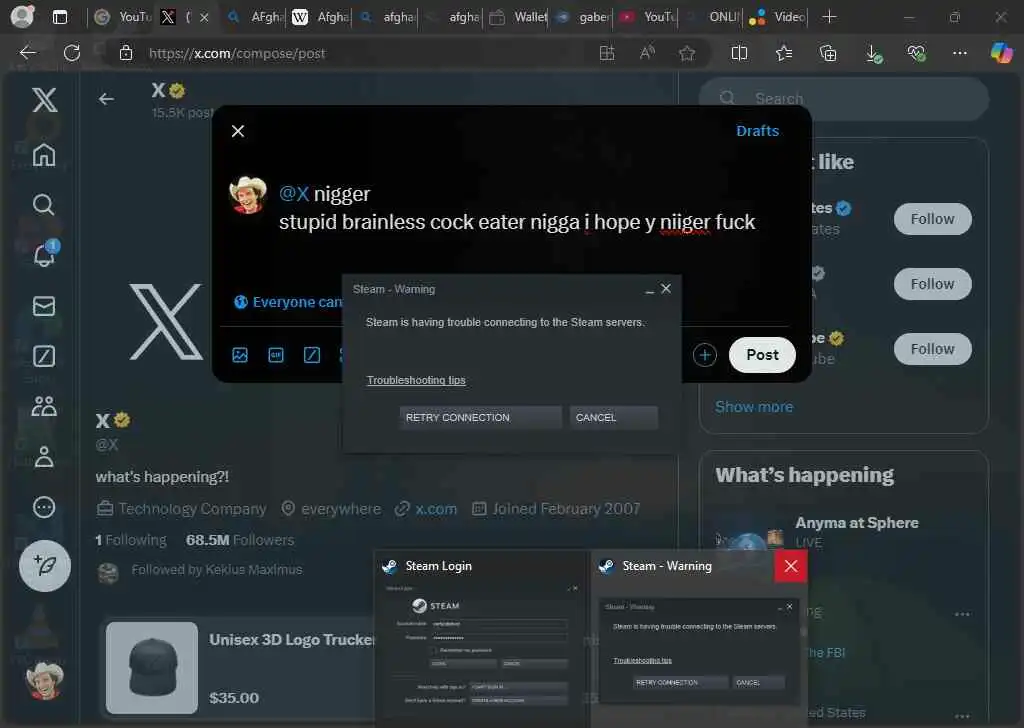Click the X Search field
Viewport: 1024px width, 728px height.
844,99
